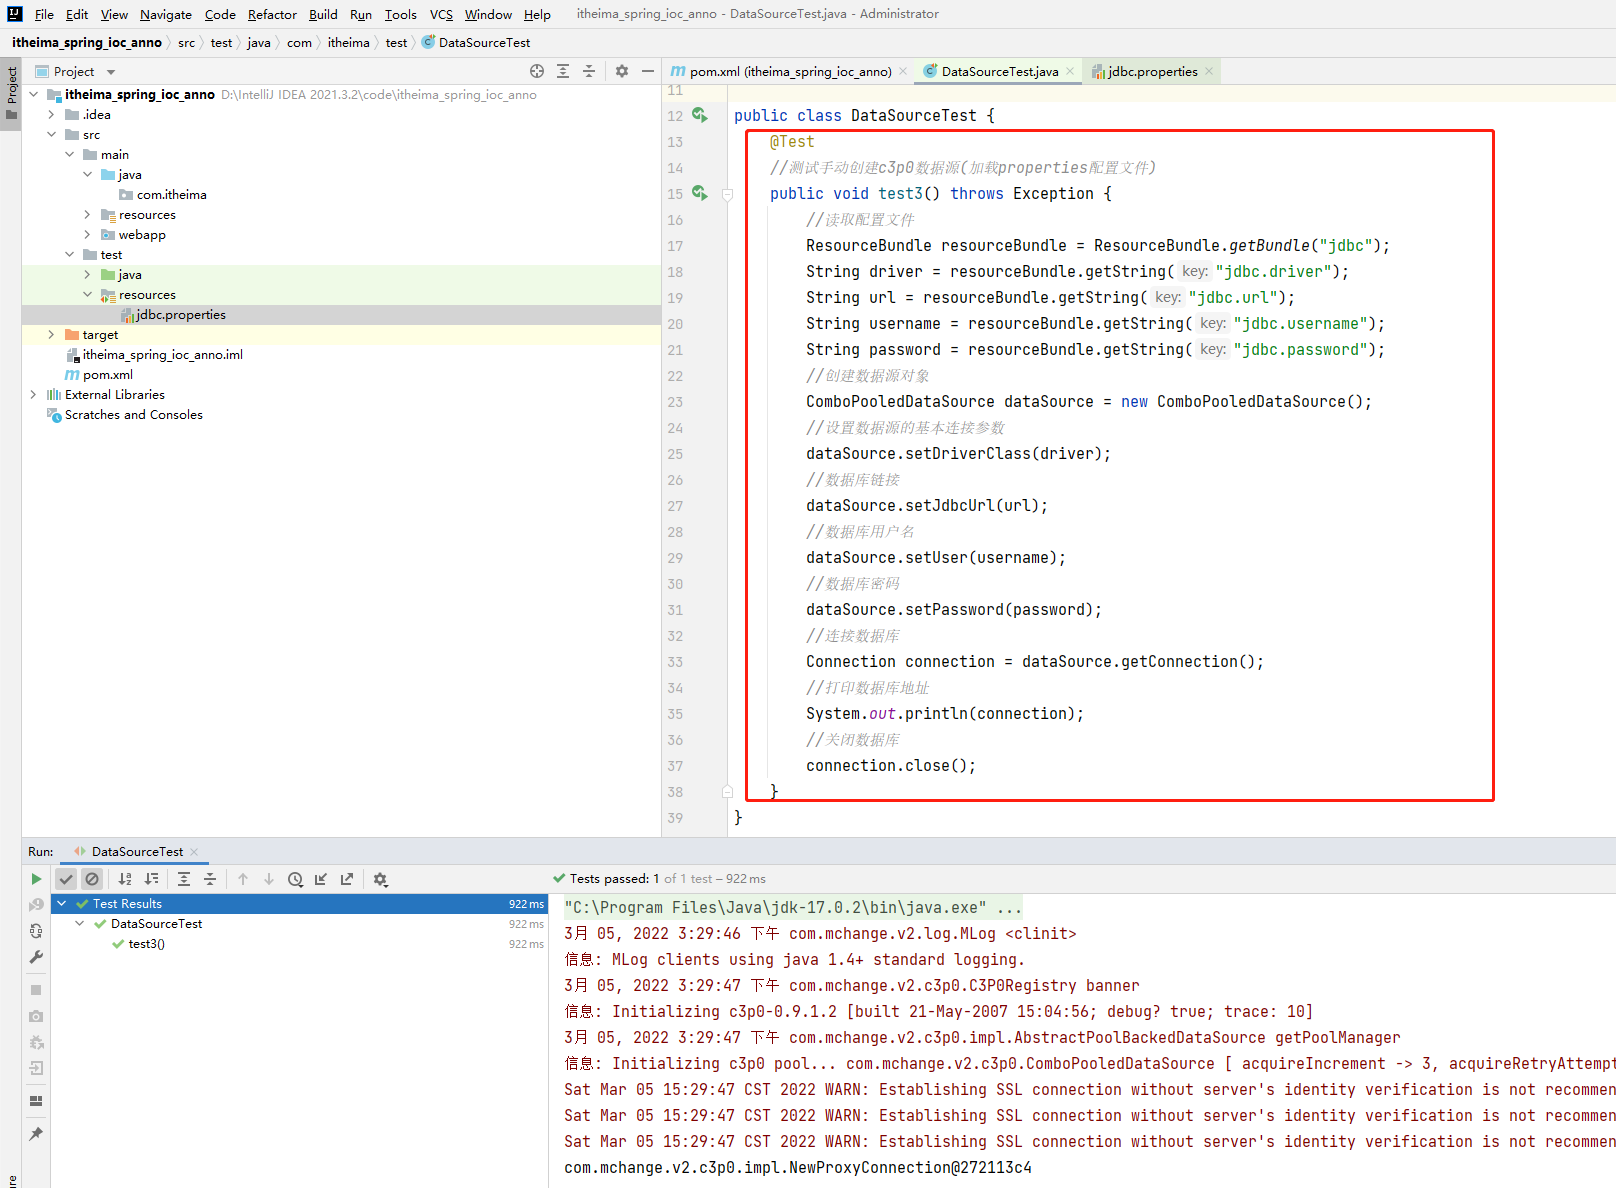Image resolution: width=1616 pixels, height=1188 pixels.
Task: Open the File menu
Action: coord(44,14)
